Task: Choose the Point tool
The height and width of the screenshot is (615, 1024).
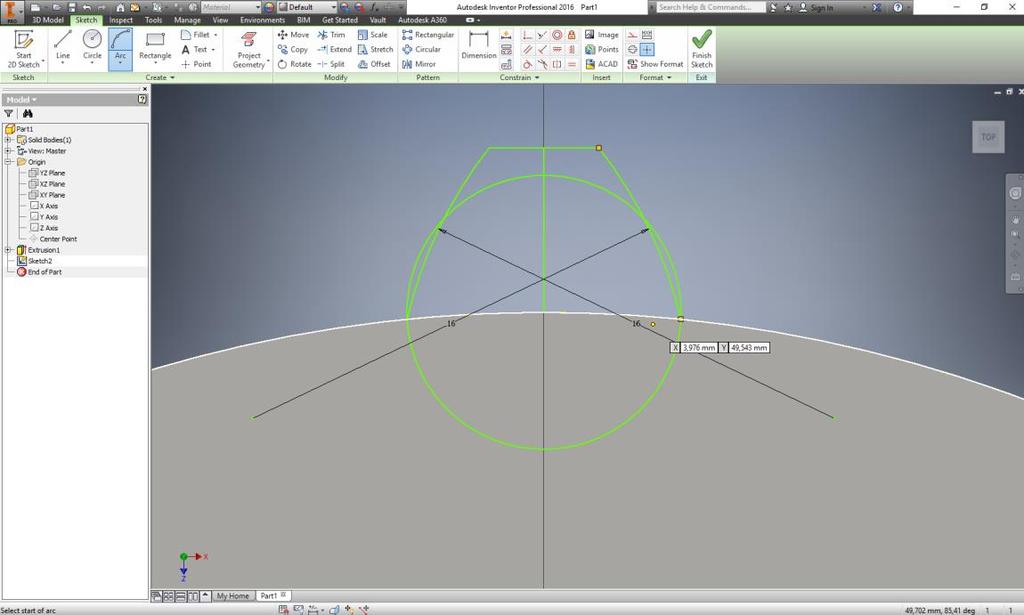Action: [x=196, y=64]
